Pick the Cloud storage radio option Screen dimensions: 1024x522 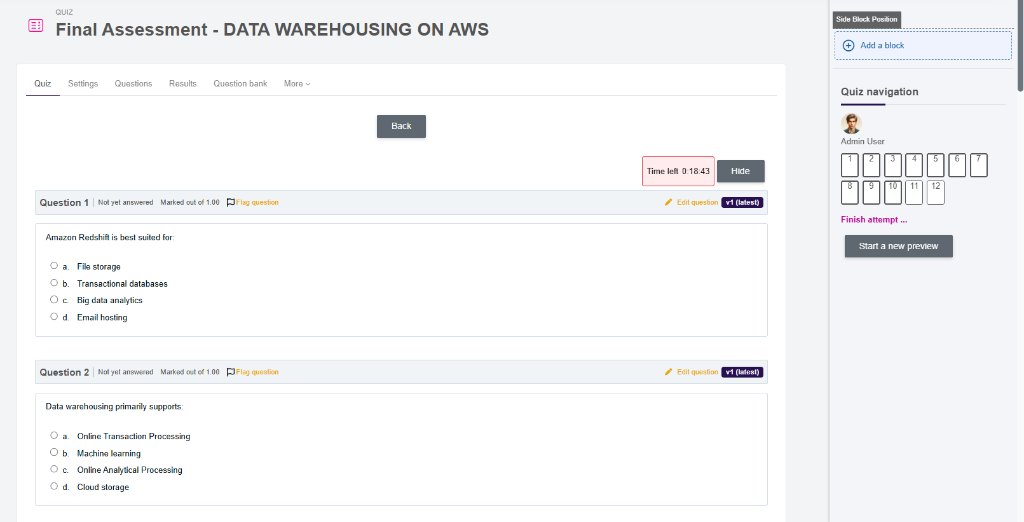click(54, 486)
